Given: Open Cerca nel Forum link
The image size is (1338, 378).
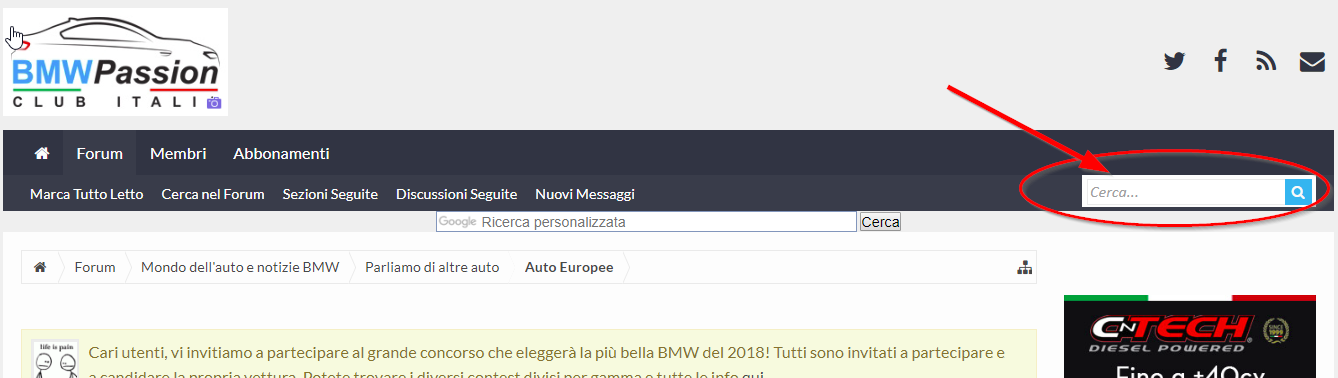Looking at the screenshot, I should pyautogui.click(x=213, y=194).
